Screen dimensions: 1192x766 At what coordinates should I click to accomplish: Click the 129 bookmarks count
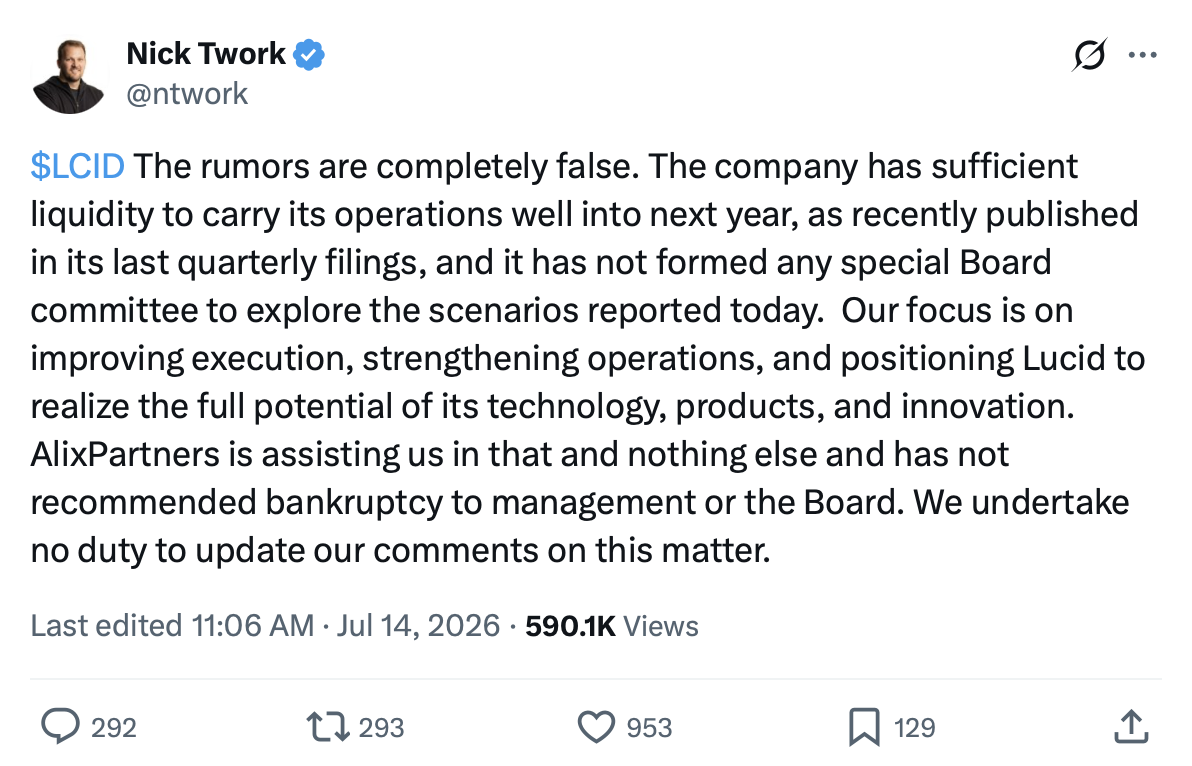pyautogui.click(x=915, y=728)
